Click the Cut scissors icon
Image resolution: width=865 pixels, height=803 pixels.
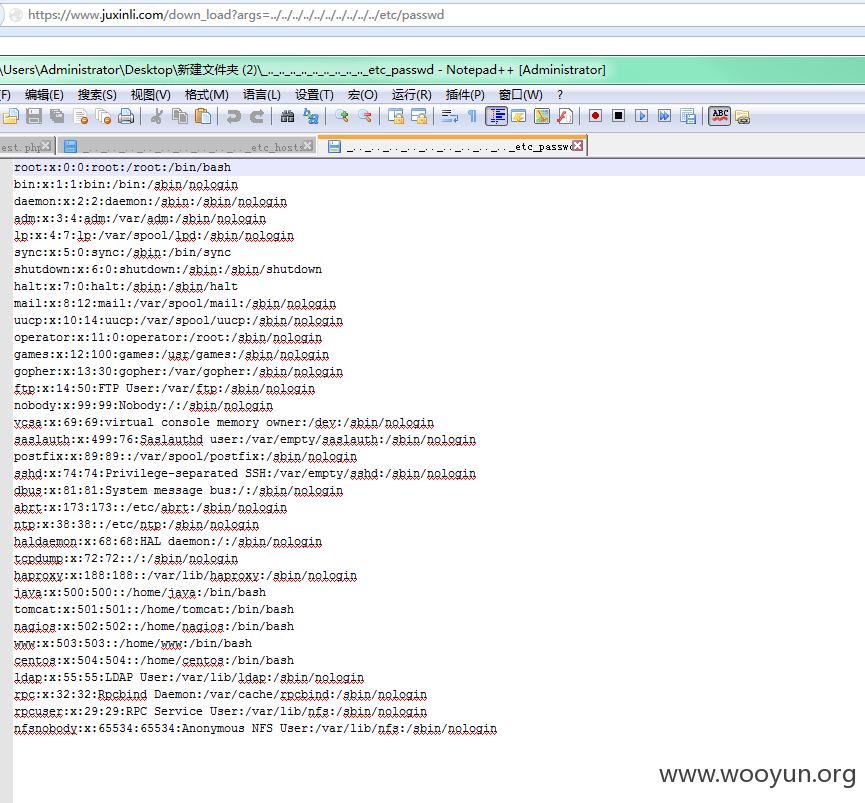pos(157,116)
